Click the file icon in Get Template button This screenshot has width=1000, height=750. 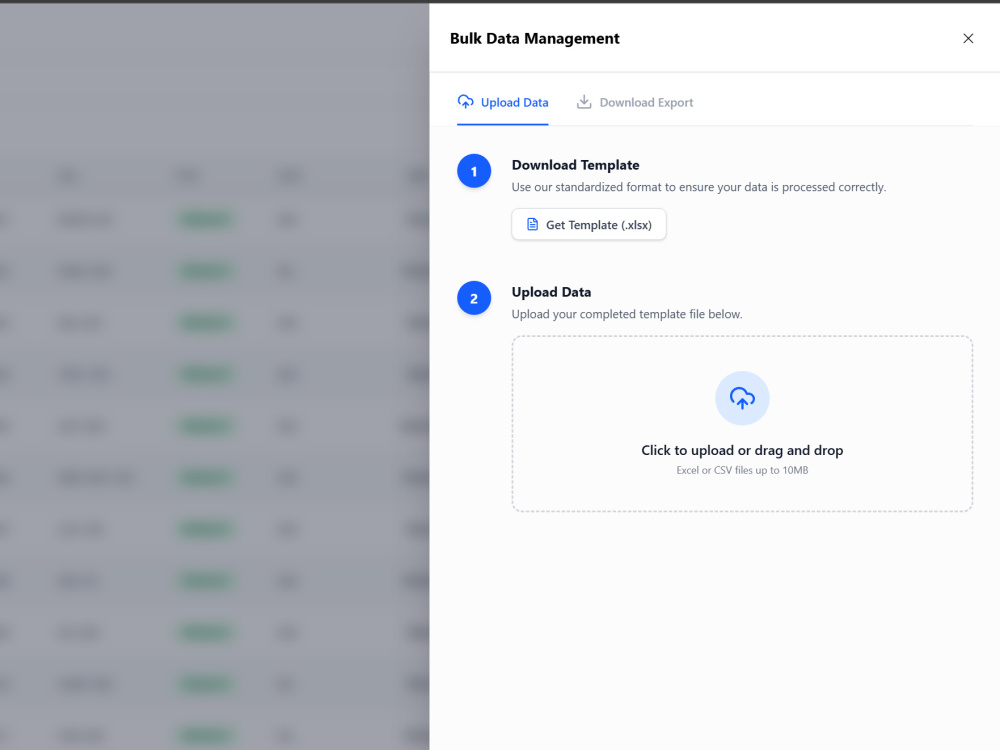532,224
